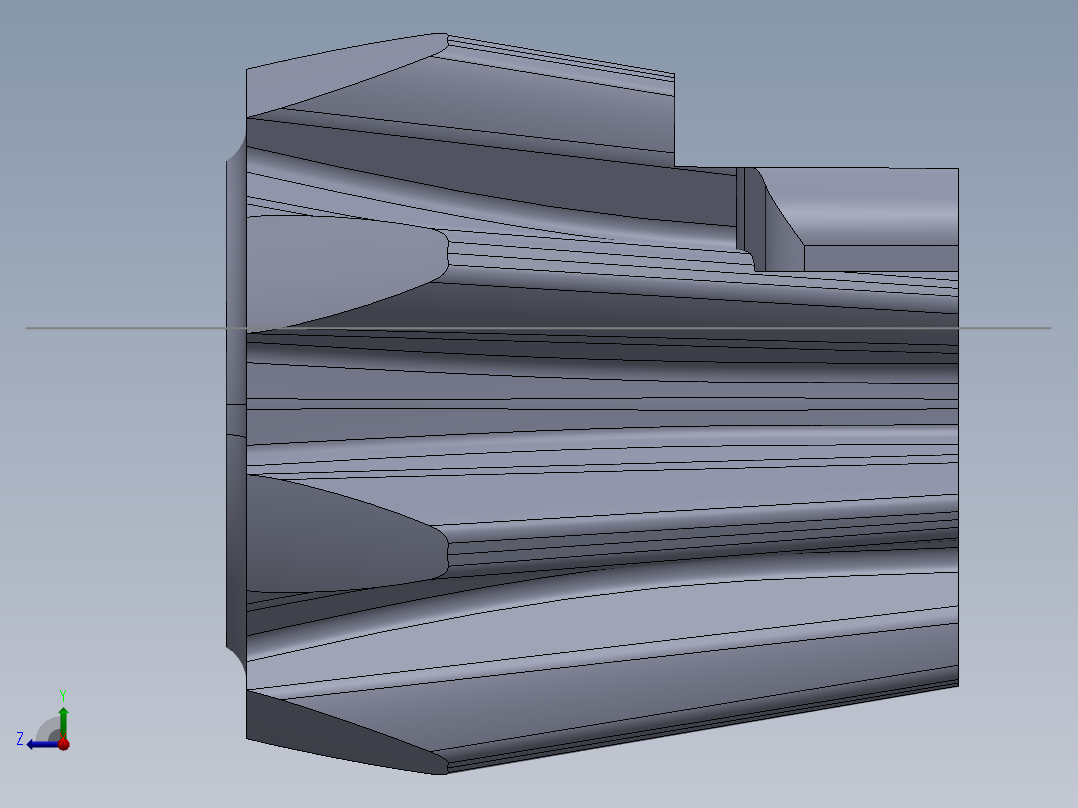Image resolution: width=1078 pixels, height=808 pixels.
Task: Select the horizontal centerline axis
Action: [538, 328]
